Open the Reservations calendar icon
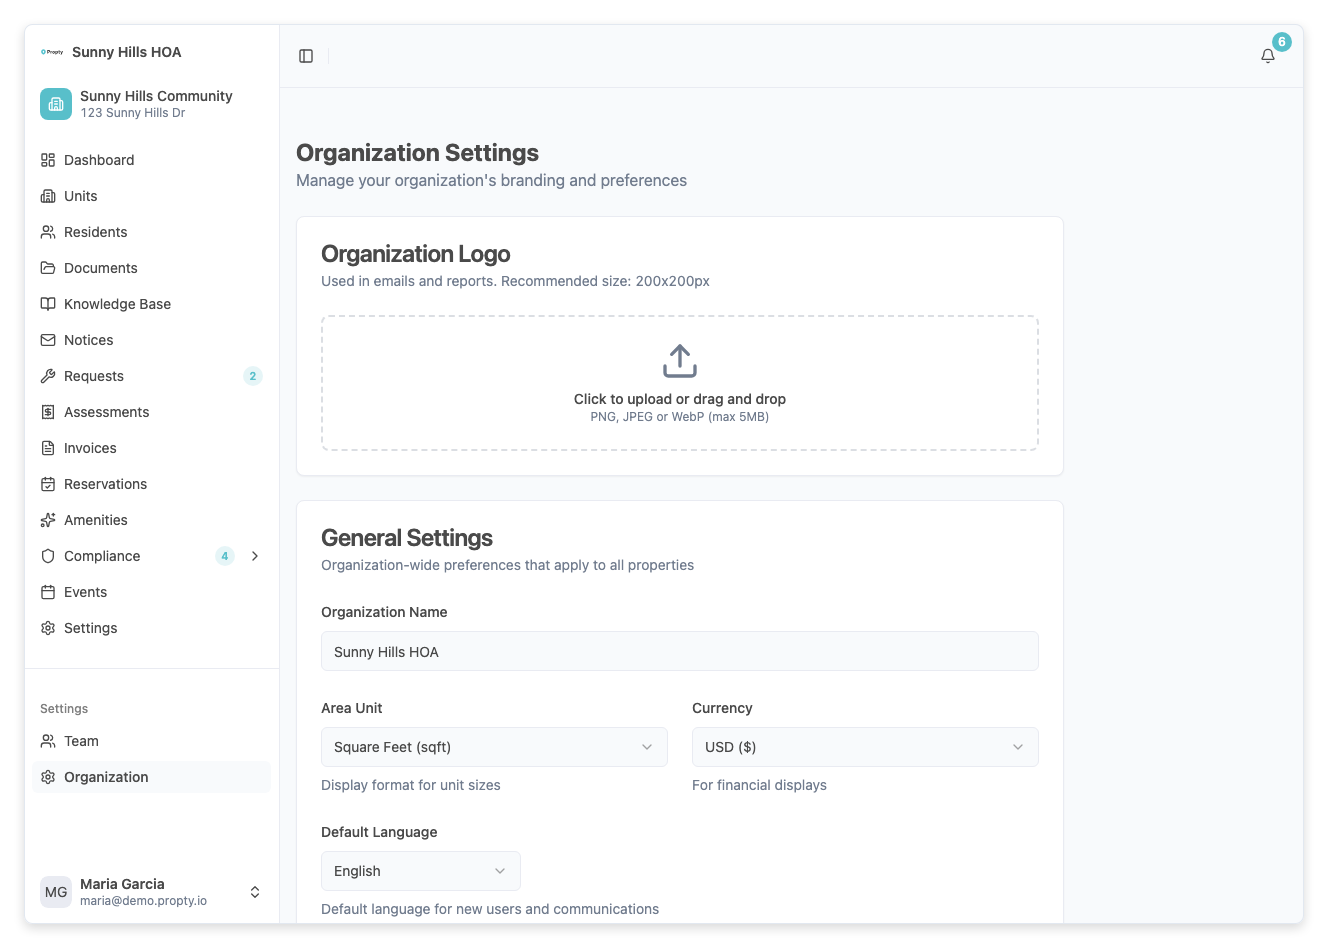 pos(48,484)
